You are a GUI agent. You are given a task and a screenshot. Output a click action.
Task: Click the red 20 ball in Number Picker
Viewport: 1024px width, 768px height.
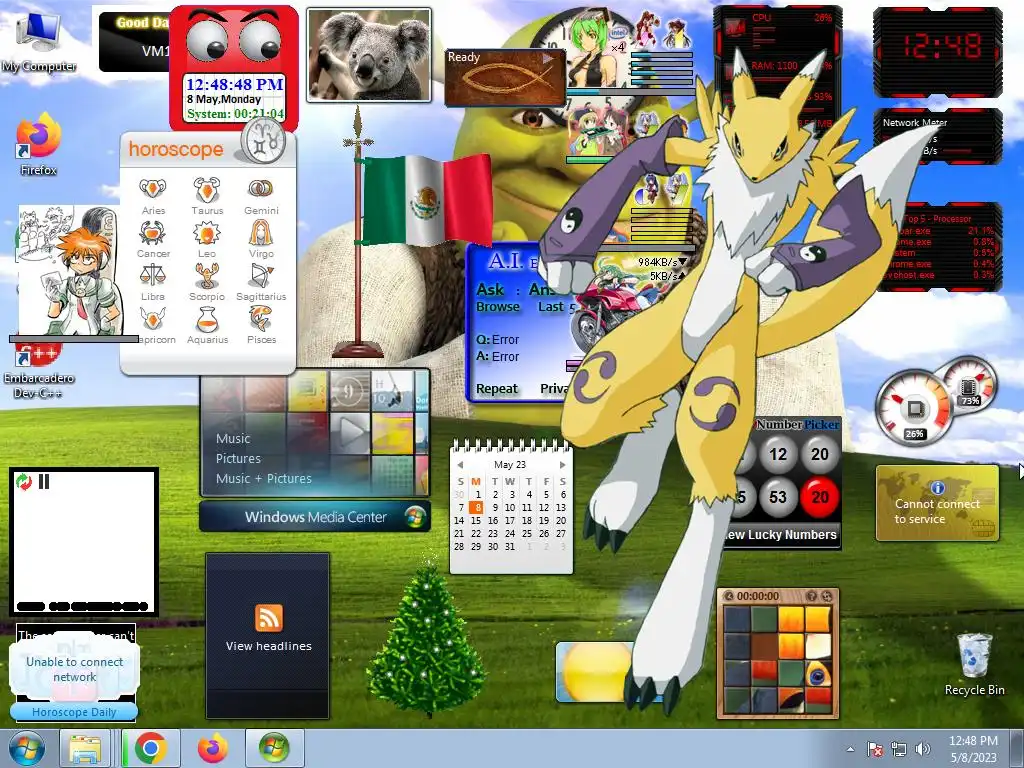pyautogui.click(x=820, y=497)
